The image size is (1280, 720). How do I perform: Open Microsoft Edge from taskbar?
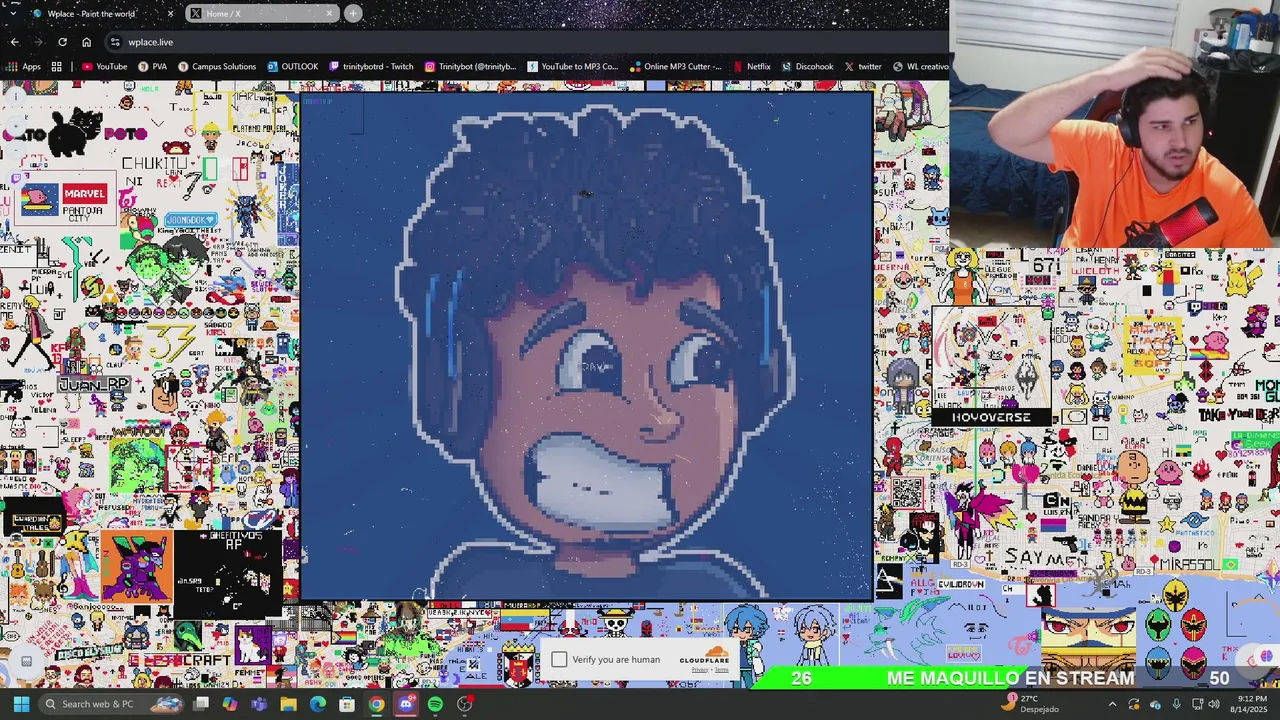point(317,704)
